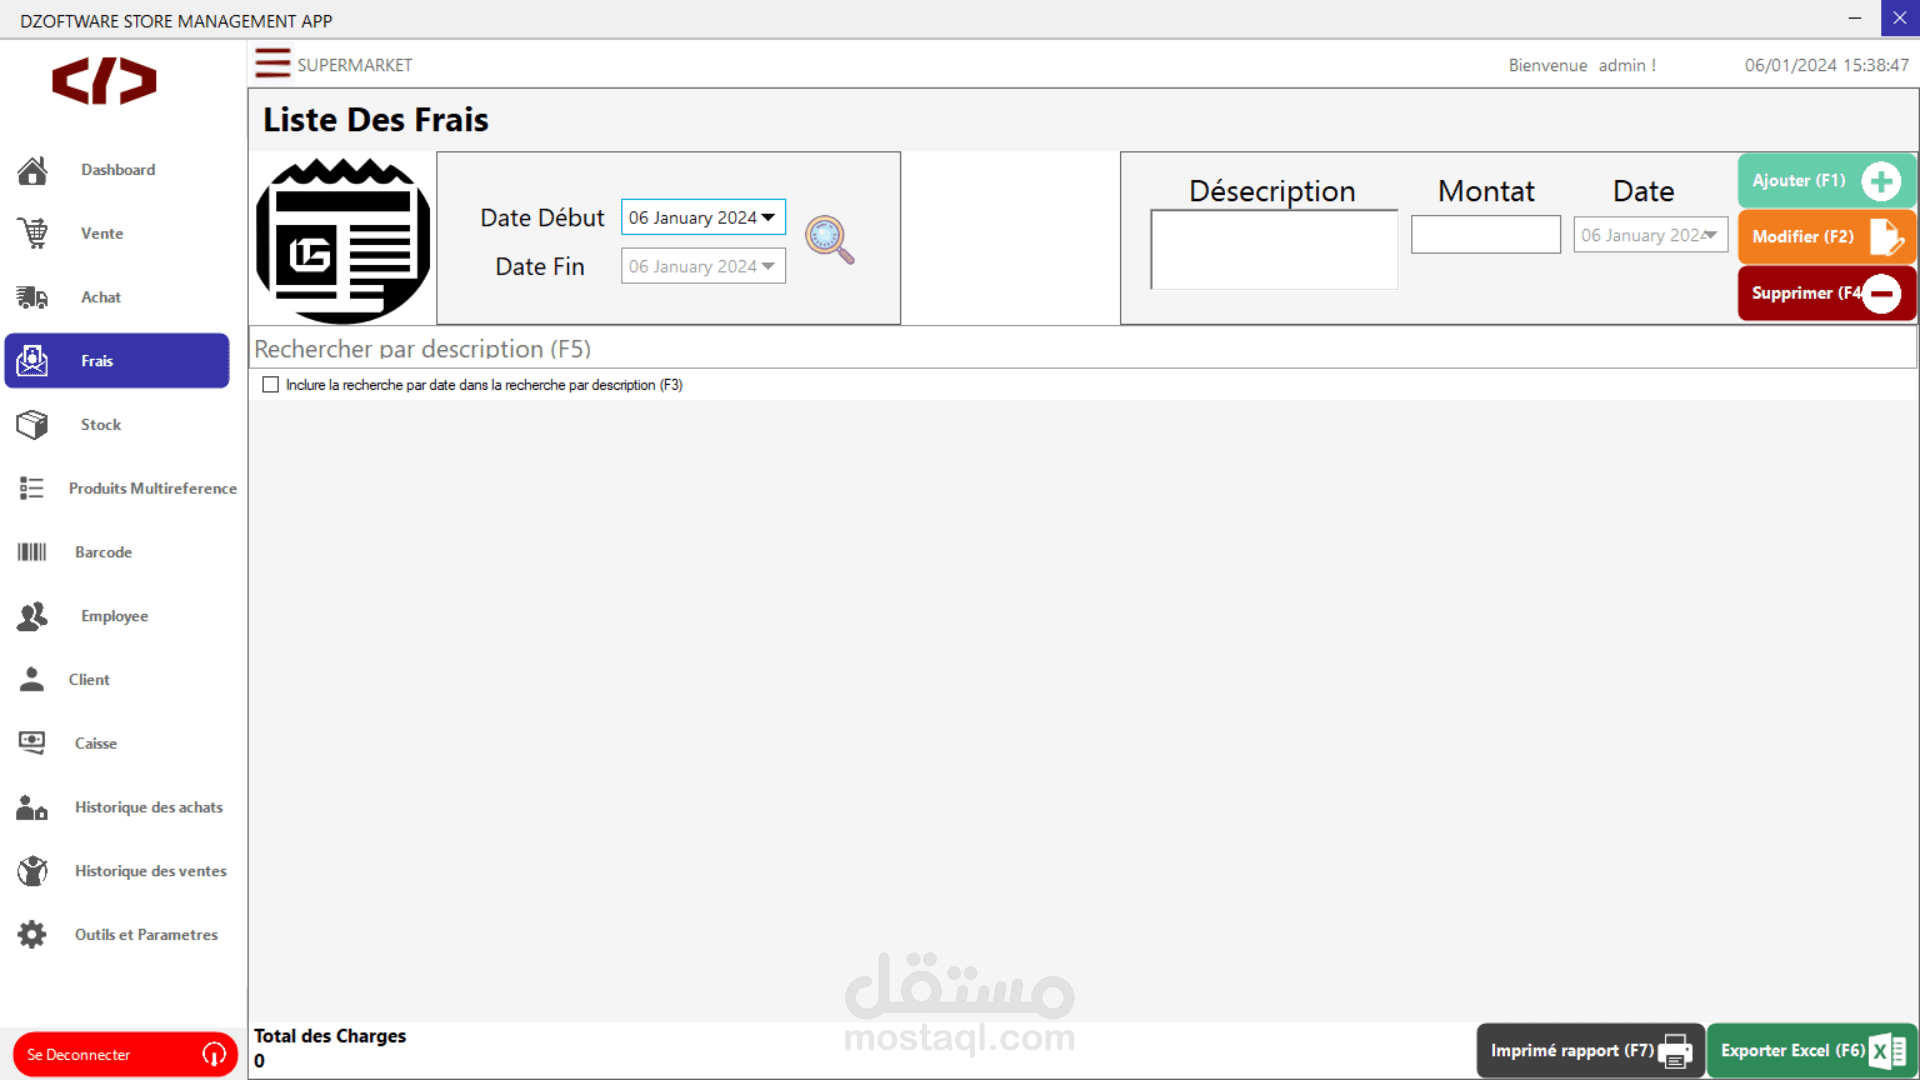The height and width of the screenshot is (1080, 1920).
Task: Click the Vente shopping cart icon
Action: click(32, 234)
